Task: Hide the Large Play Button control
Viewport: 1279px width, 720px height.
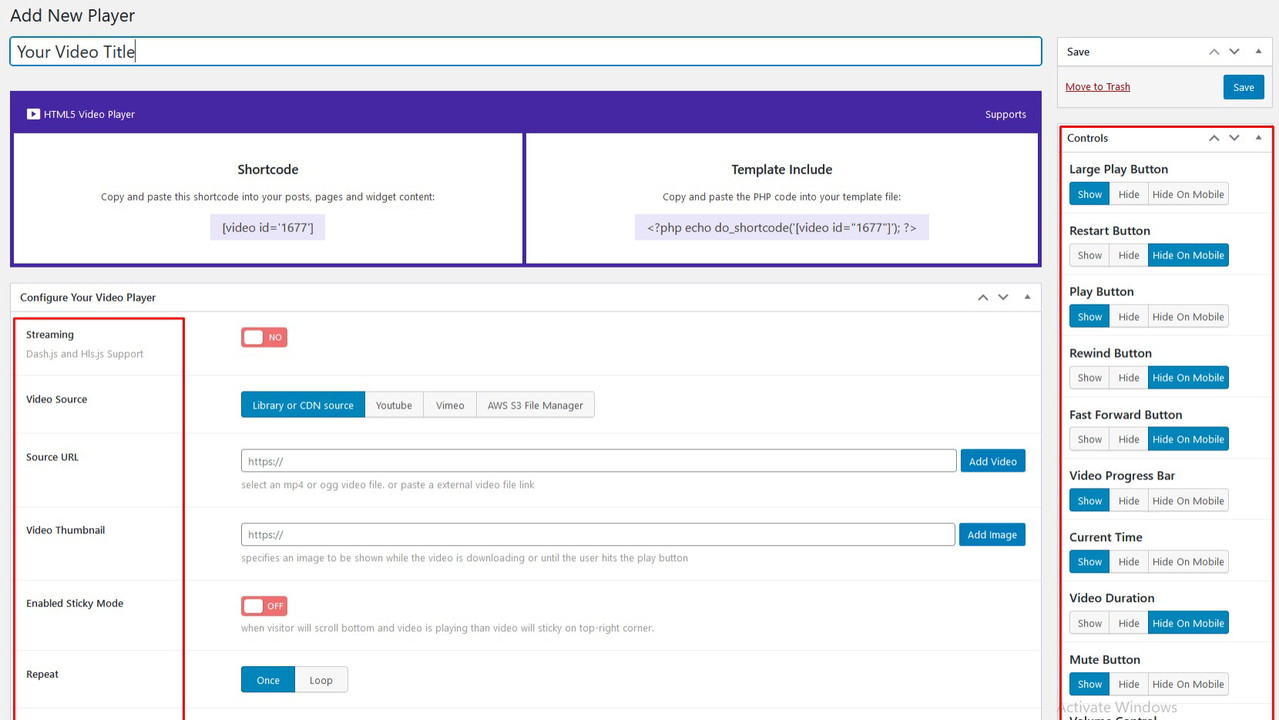Action: [x=1128, y=195]
